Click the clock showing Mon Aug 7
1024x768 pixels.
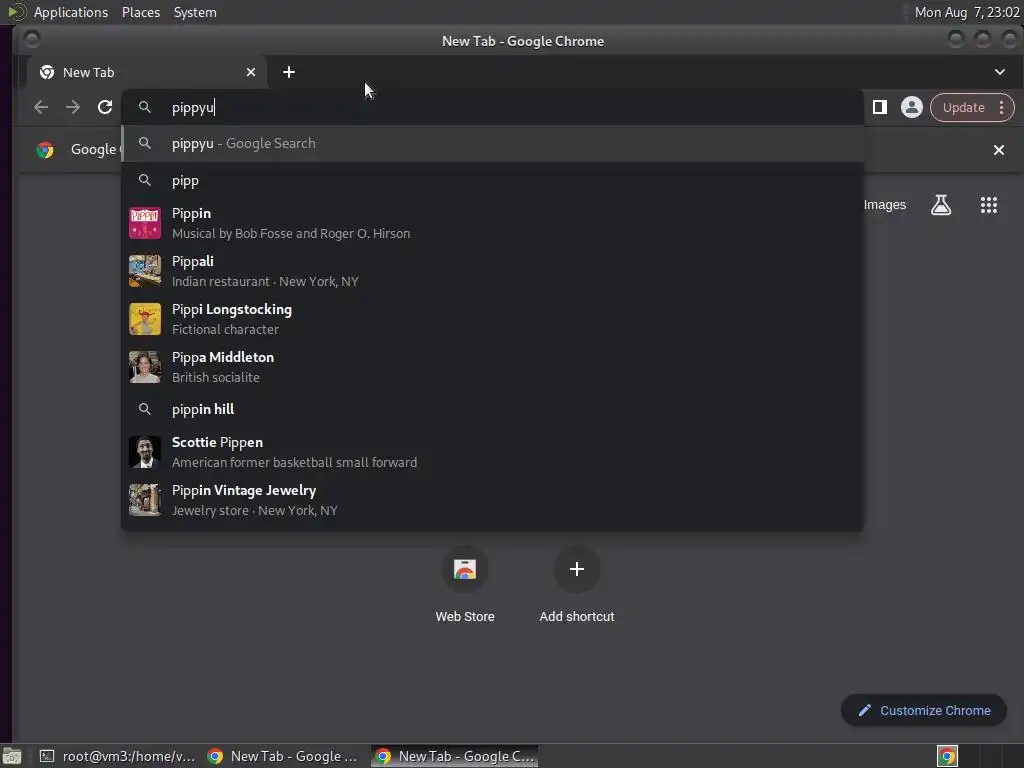pos(967,12)
